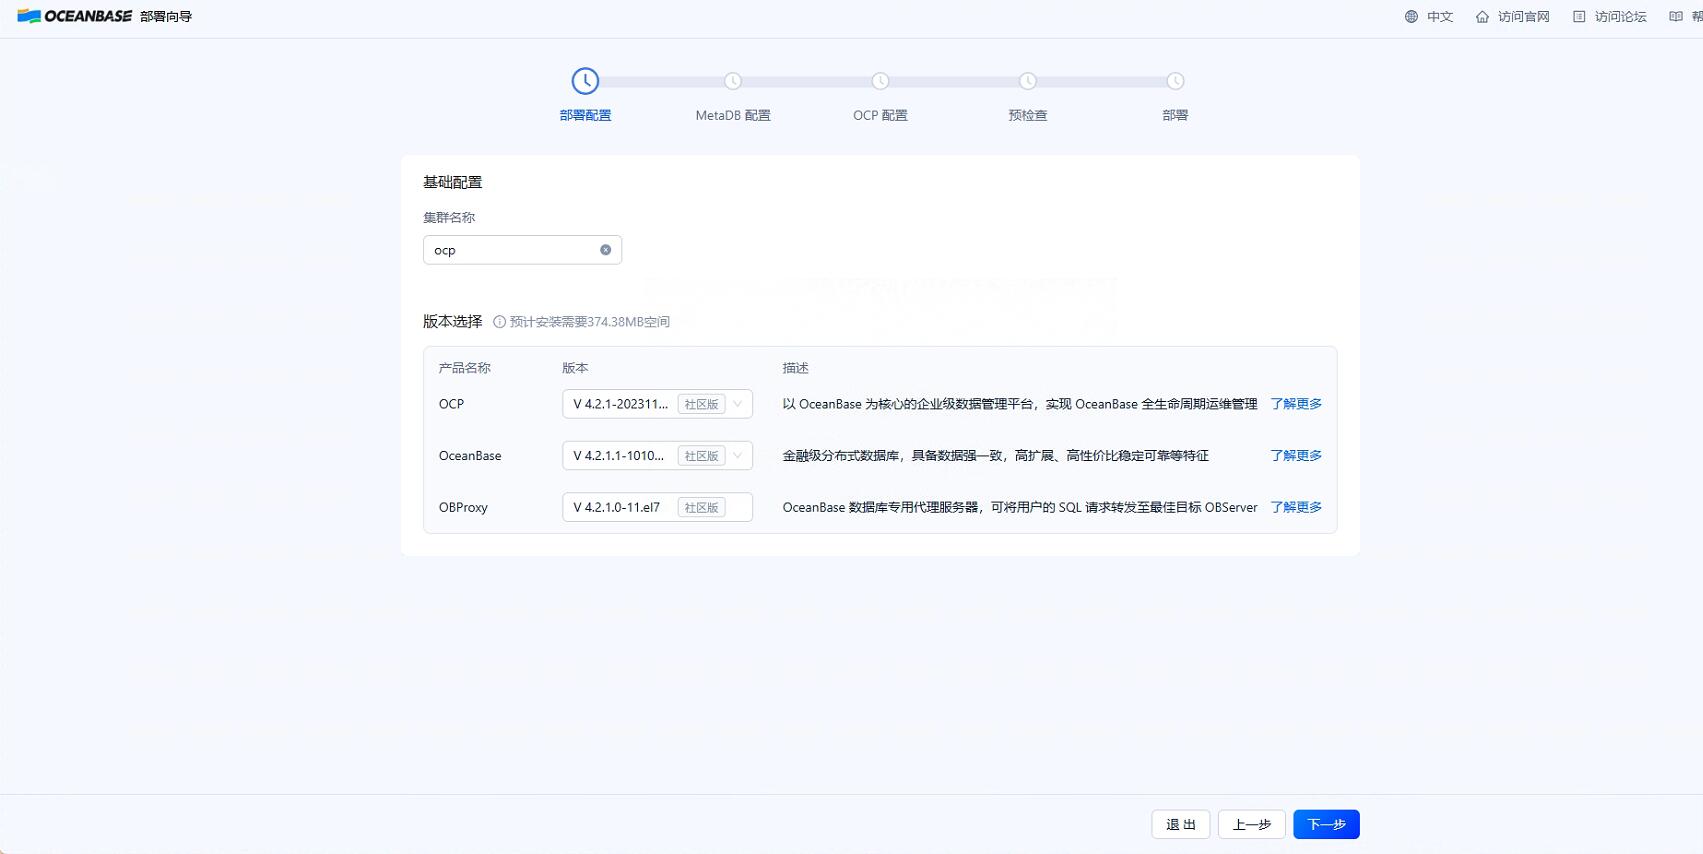Screen dimensions: 1703x854
Task: Click 了解更多 for OBProxy
Action: [1296, 507]
